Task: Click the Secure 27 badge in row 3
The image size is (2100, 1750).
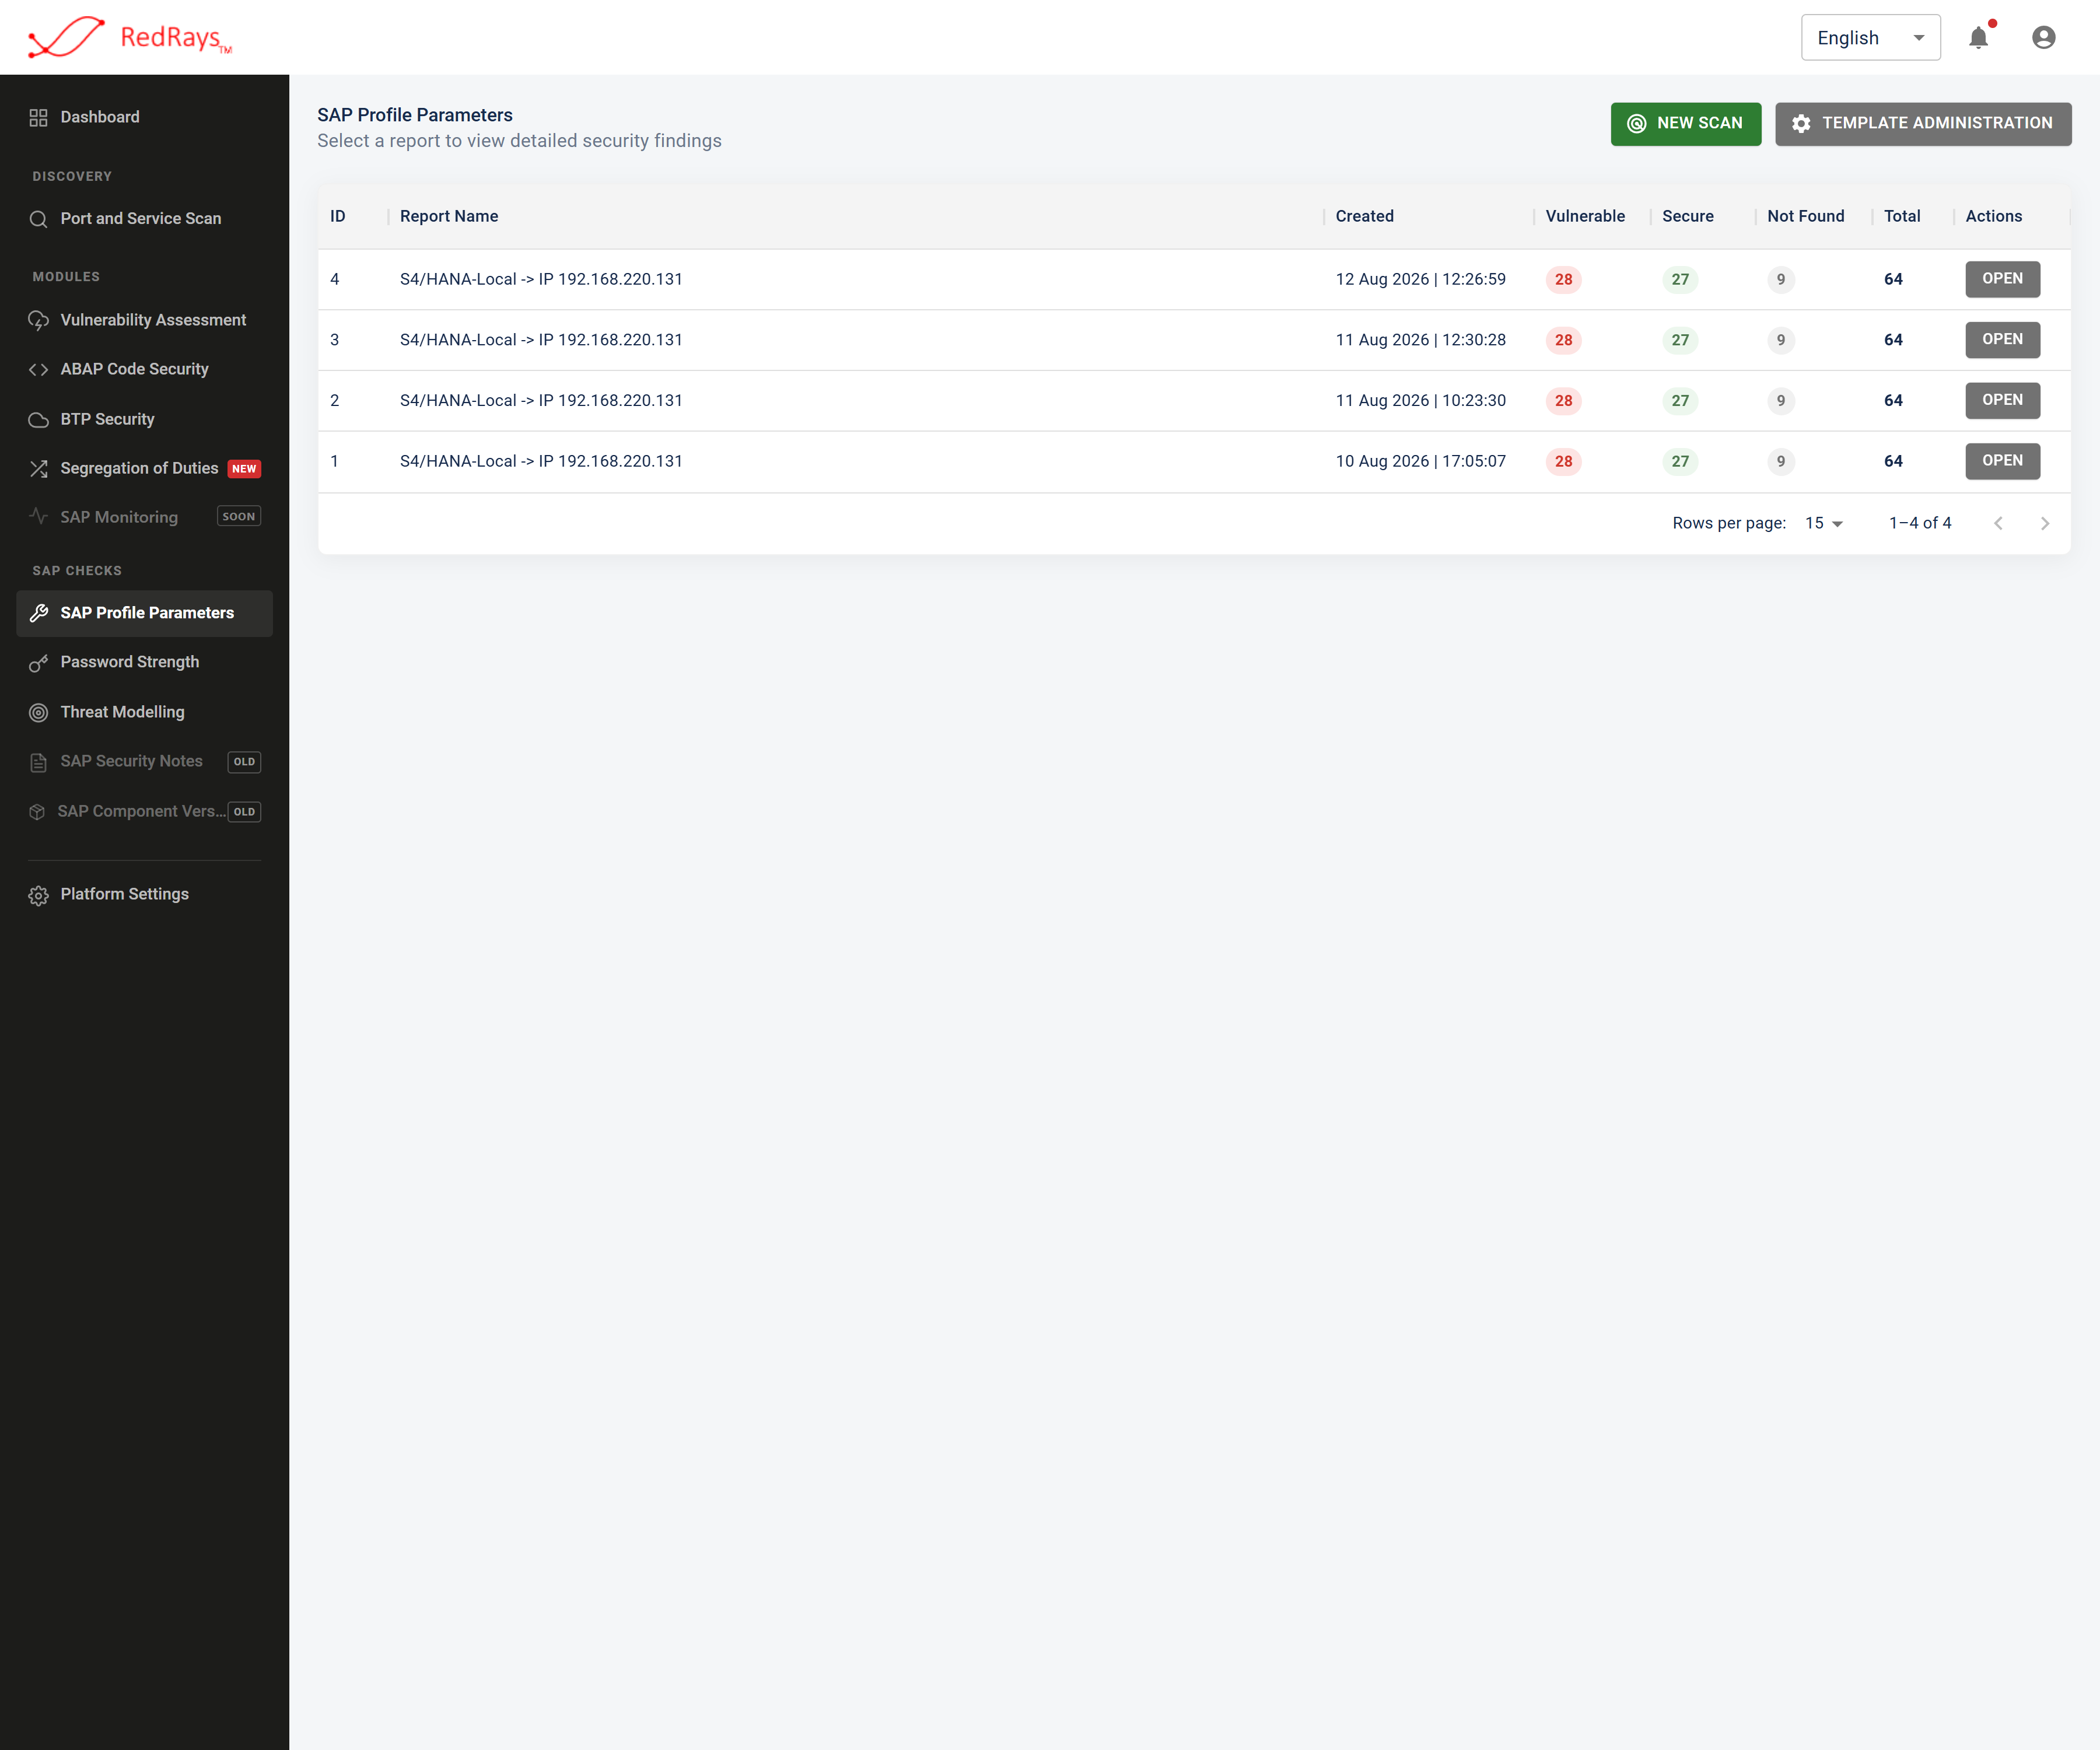Action: (x=1680, y=340)
